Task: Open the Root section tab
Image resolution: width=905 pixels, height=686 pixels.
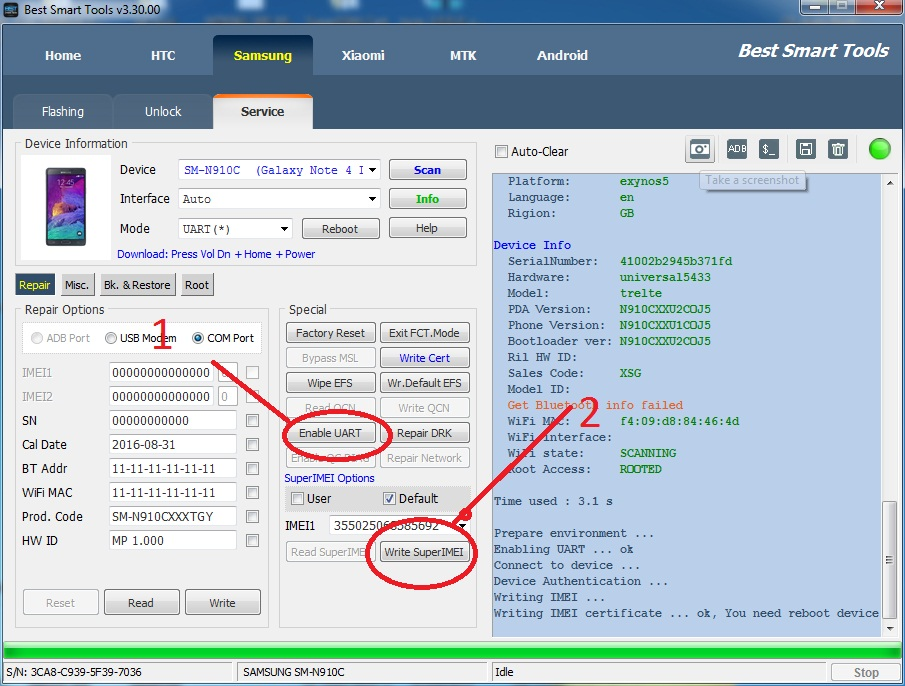Action: (197, 285)
